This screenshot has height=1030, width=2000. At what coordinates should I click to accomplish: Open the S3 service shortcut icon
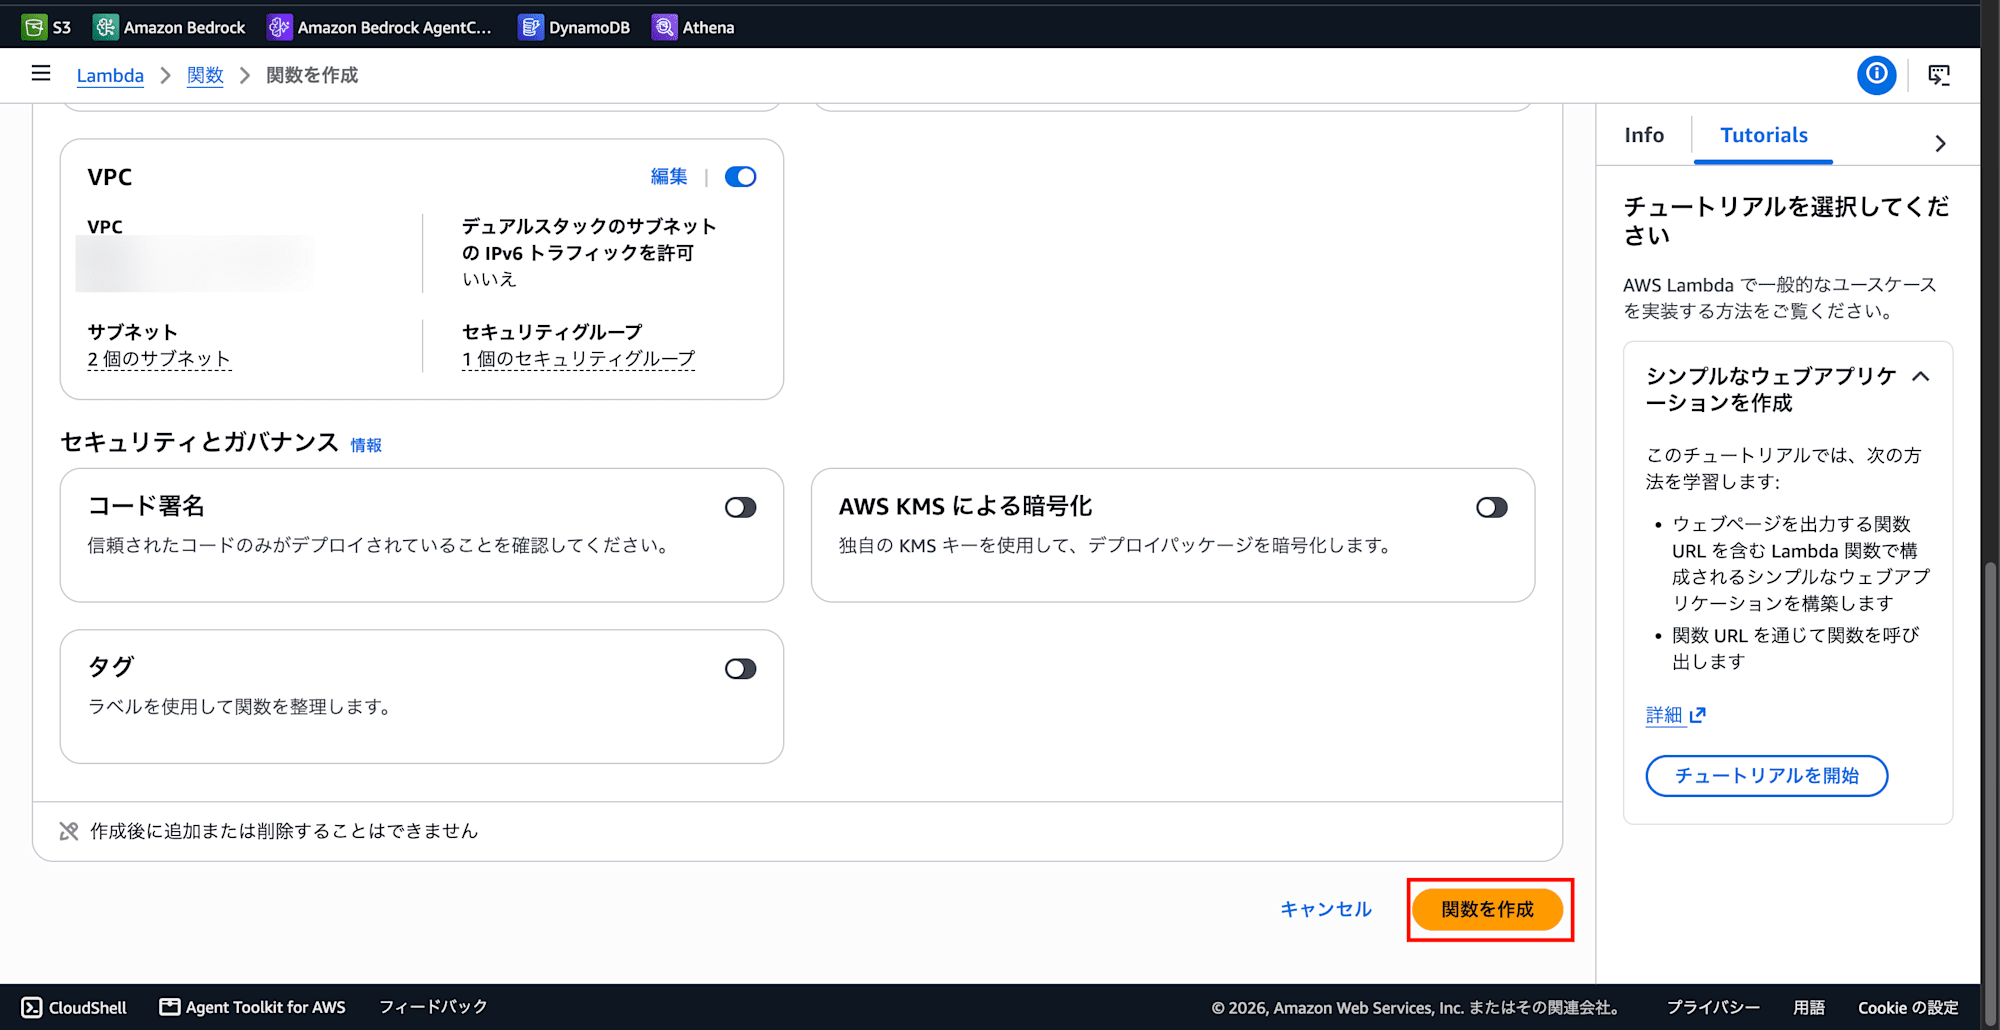point(34,27)
